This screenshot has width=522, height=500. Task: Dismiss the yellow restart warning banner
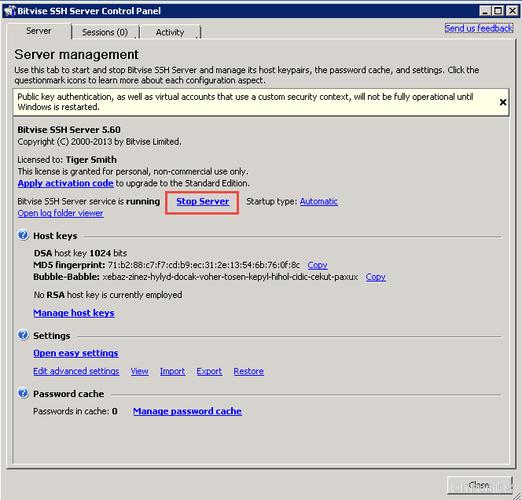click(x=503, y=102)
